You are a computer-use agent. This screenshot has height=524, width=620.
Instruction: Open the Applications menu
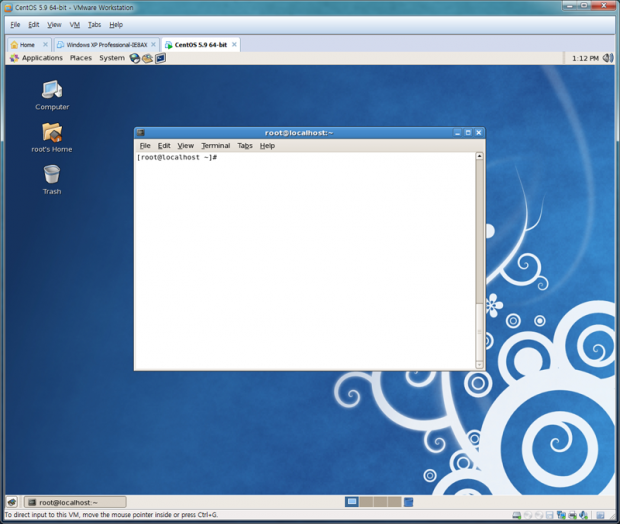[42, 58]
